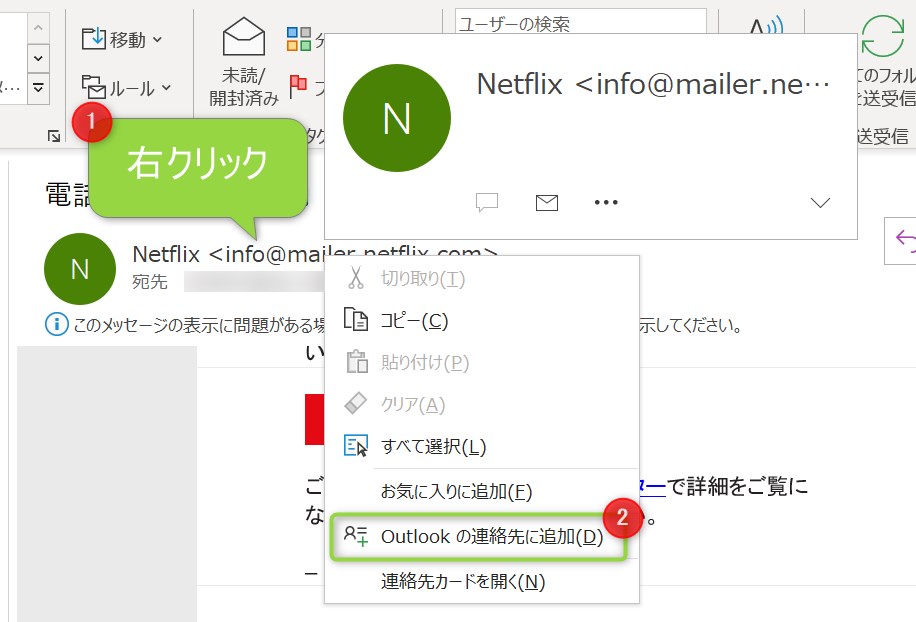The height and width of the screenshot is (622, 916).
Task: Click the green N avatar beside Netflix sender
Action: [x=79, y=269]
